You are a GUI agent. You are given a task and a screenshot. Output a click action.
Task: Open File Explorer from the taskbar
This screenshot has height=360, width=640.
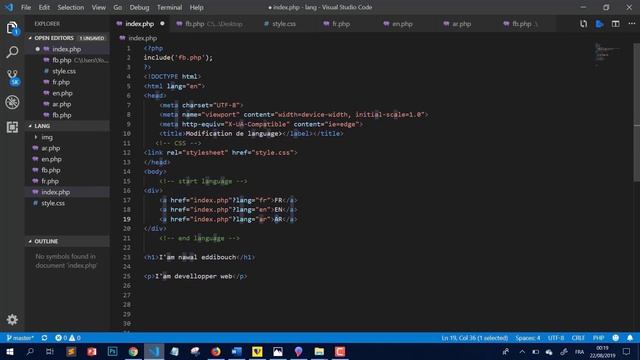(319, 351)
